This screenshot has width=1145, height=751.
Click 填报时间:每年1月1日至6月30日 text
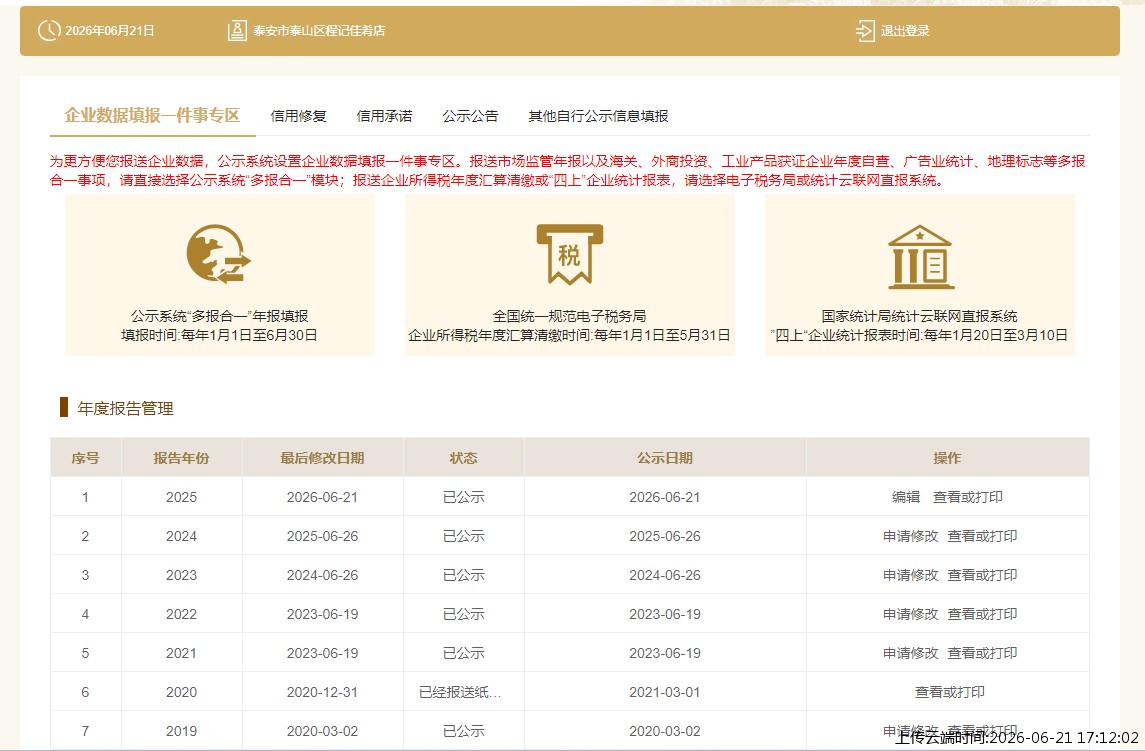tap(219, 335)
